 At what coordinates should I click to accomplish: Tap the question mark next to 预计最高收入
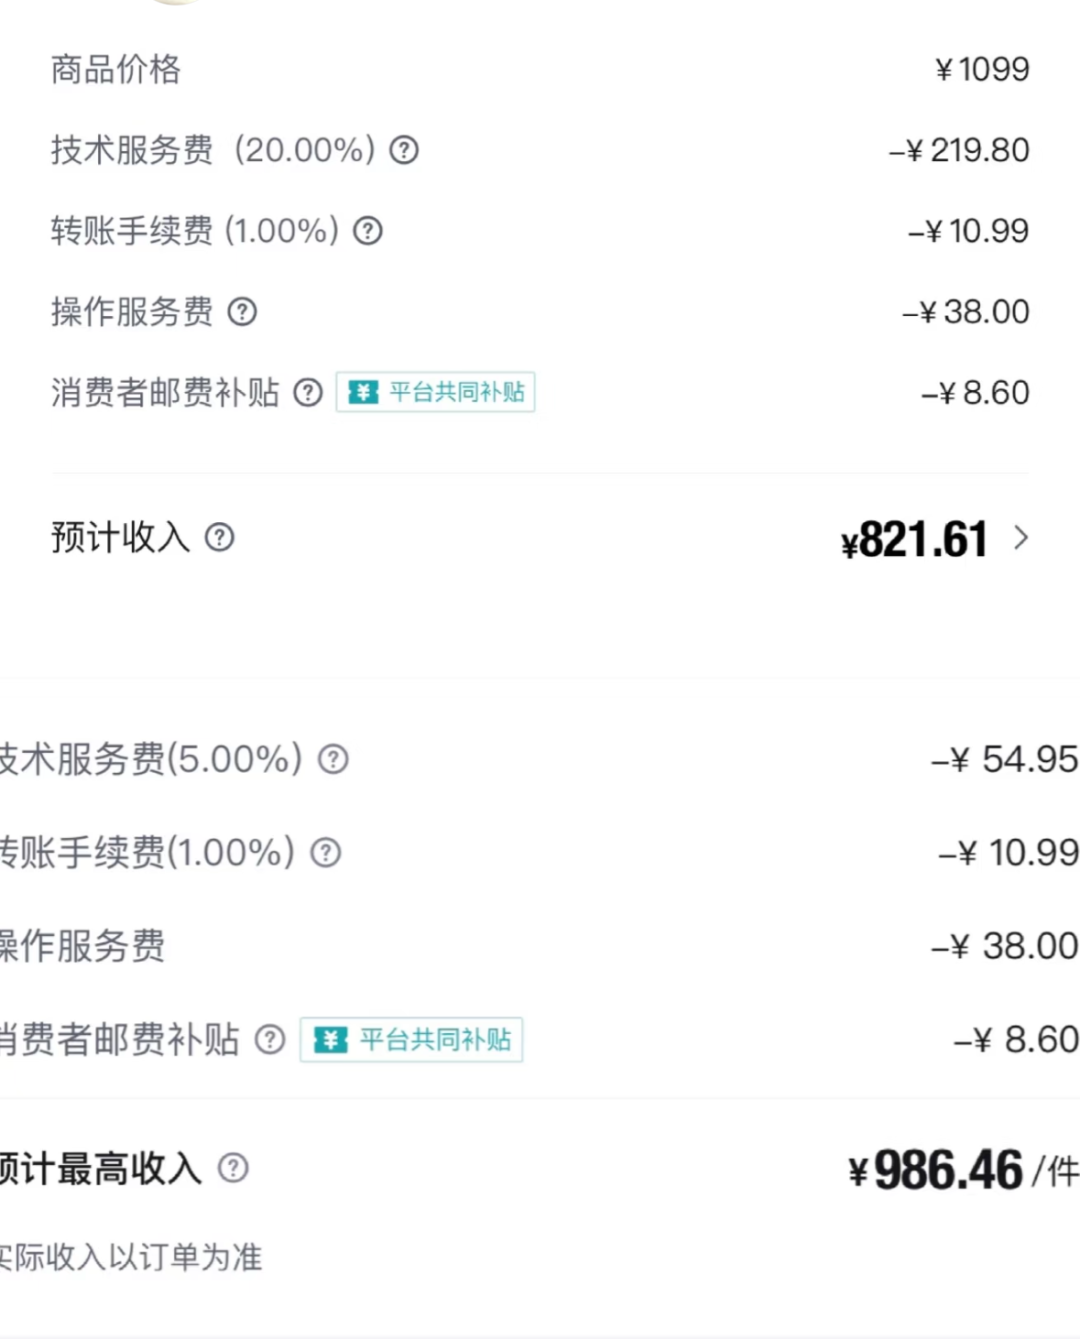click(x=233, y=1167)
